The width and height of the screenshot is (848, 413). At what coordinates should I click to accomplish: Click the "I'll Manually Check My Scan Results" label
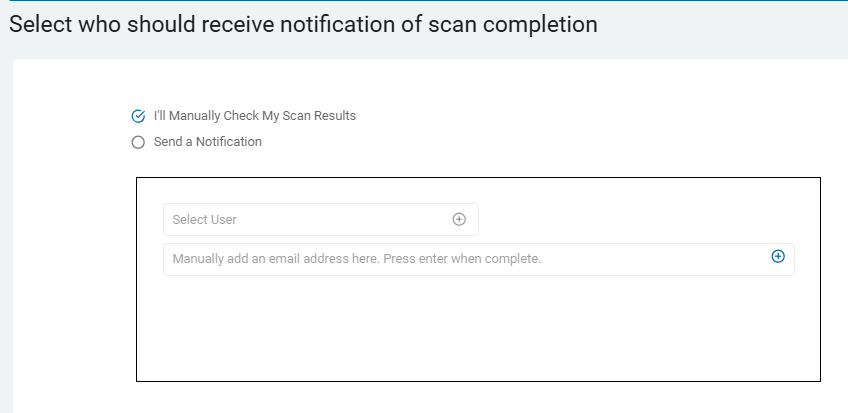coord(255,116)
